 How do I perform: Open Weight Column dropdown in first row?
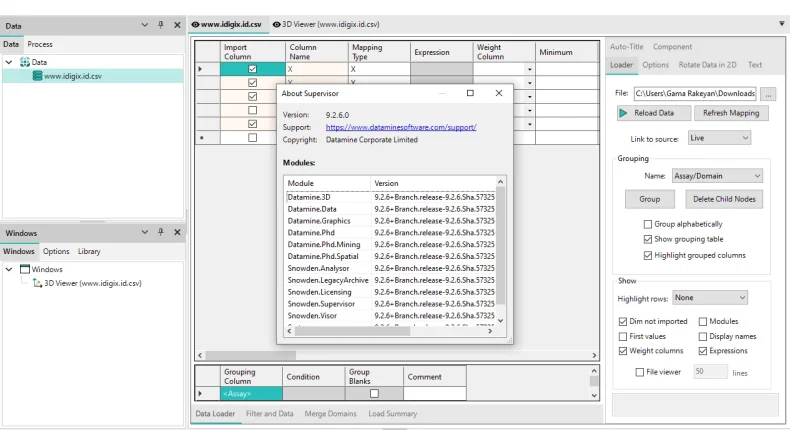point(530,69)
